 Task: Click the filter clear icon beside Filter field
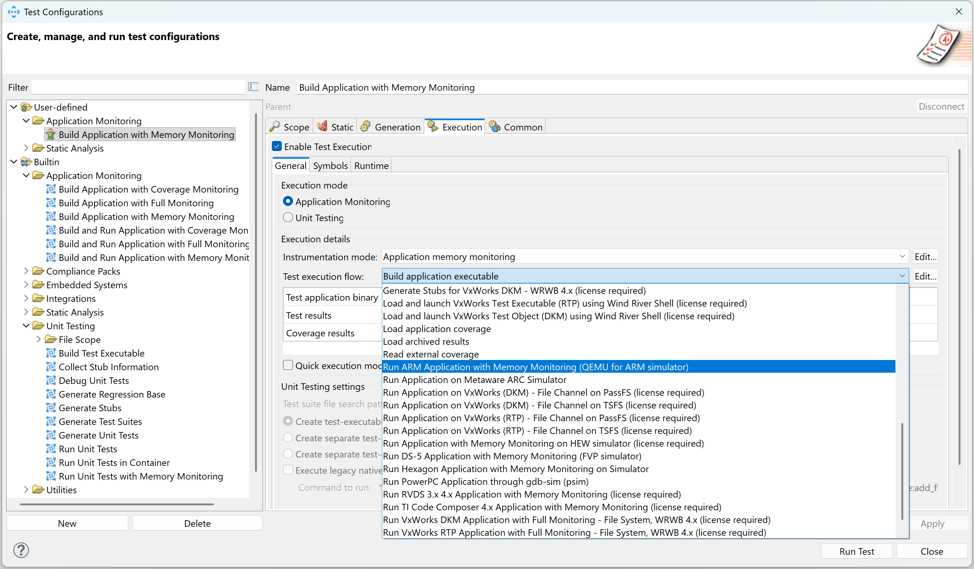(x=253, y=87)
